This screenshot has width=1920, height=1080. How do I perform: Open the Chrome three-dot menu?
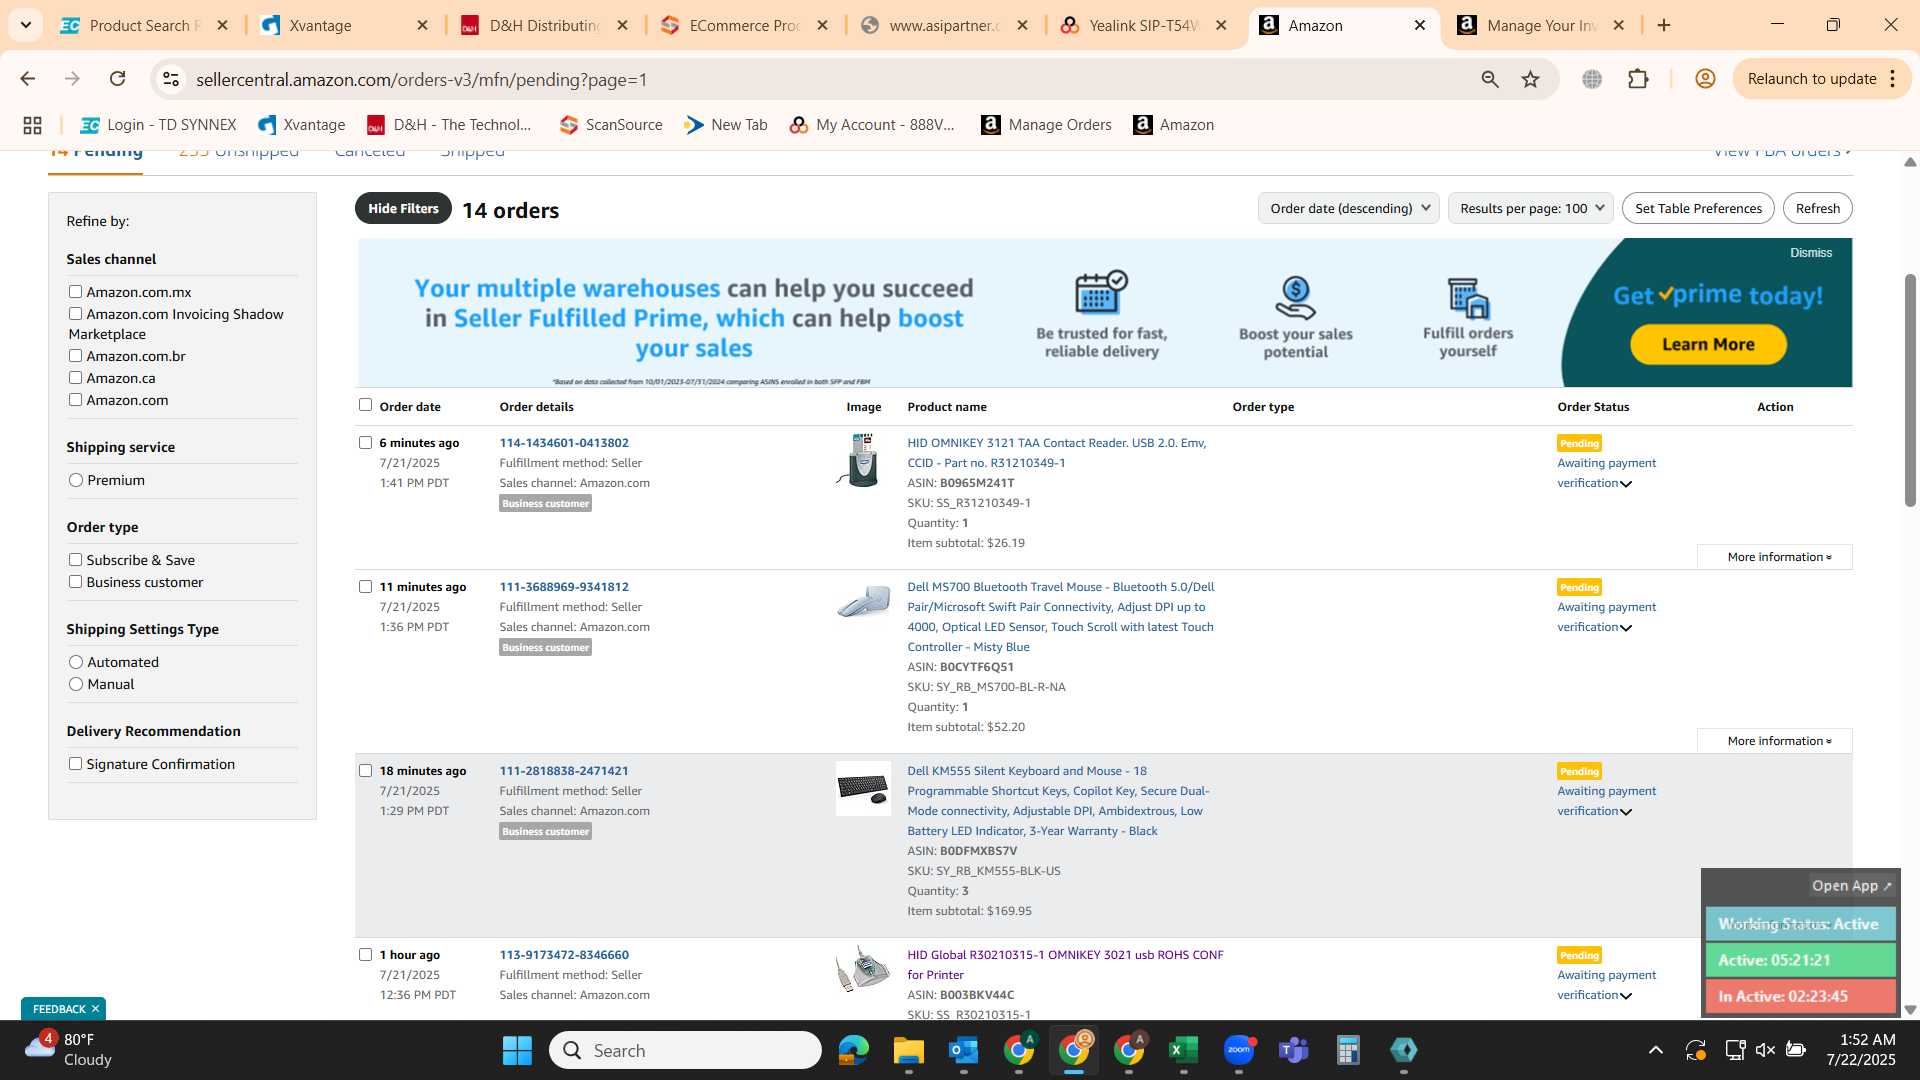pos(1893,79)
